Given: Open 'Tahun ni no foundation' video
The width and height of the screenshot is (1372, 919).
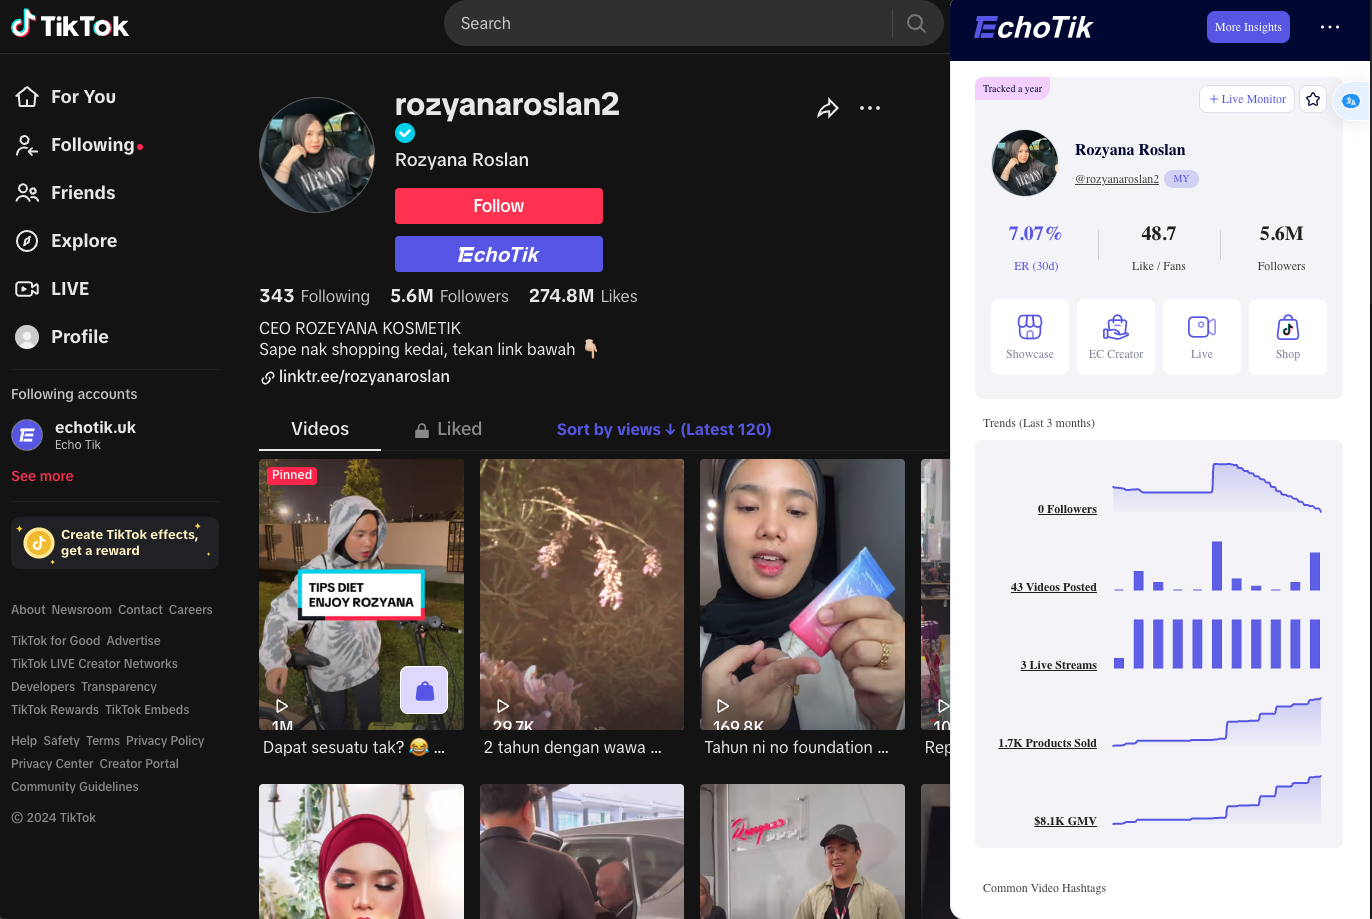Looking at the screenshot, I should [802, 594].
